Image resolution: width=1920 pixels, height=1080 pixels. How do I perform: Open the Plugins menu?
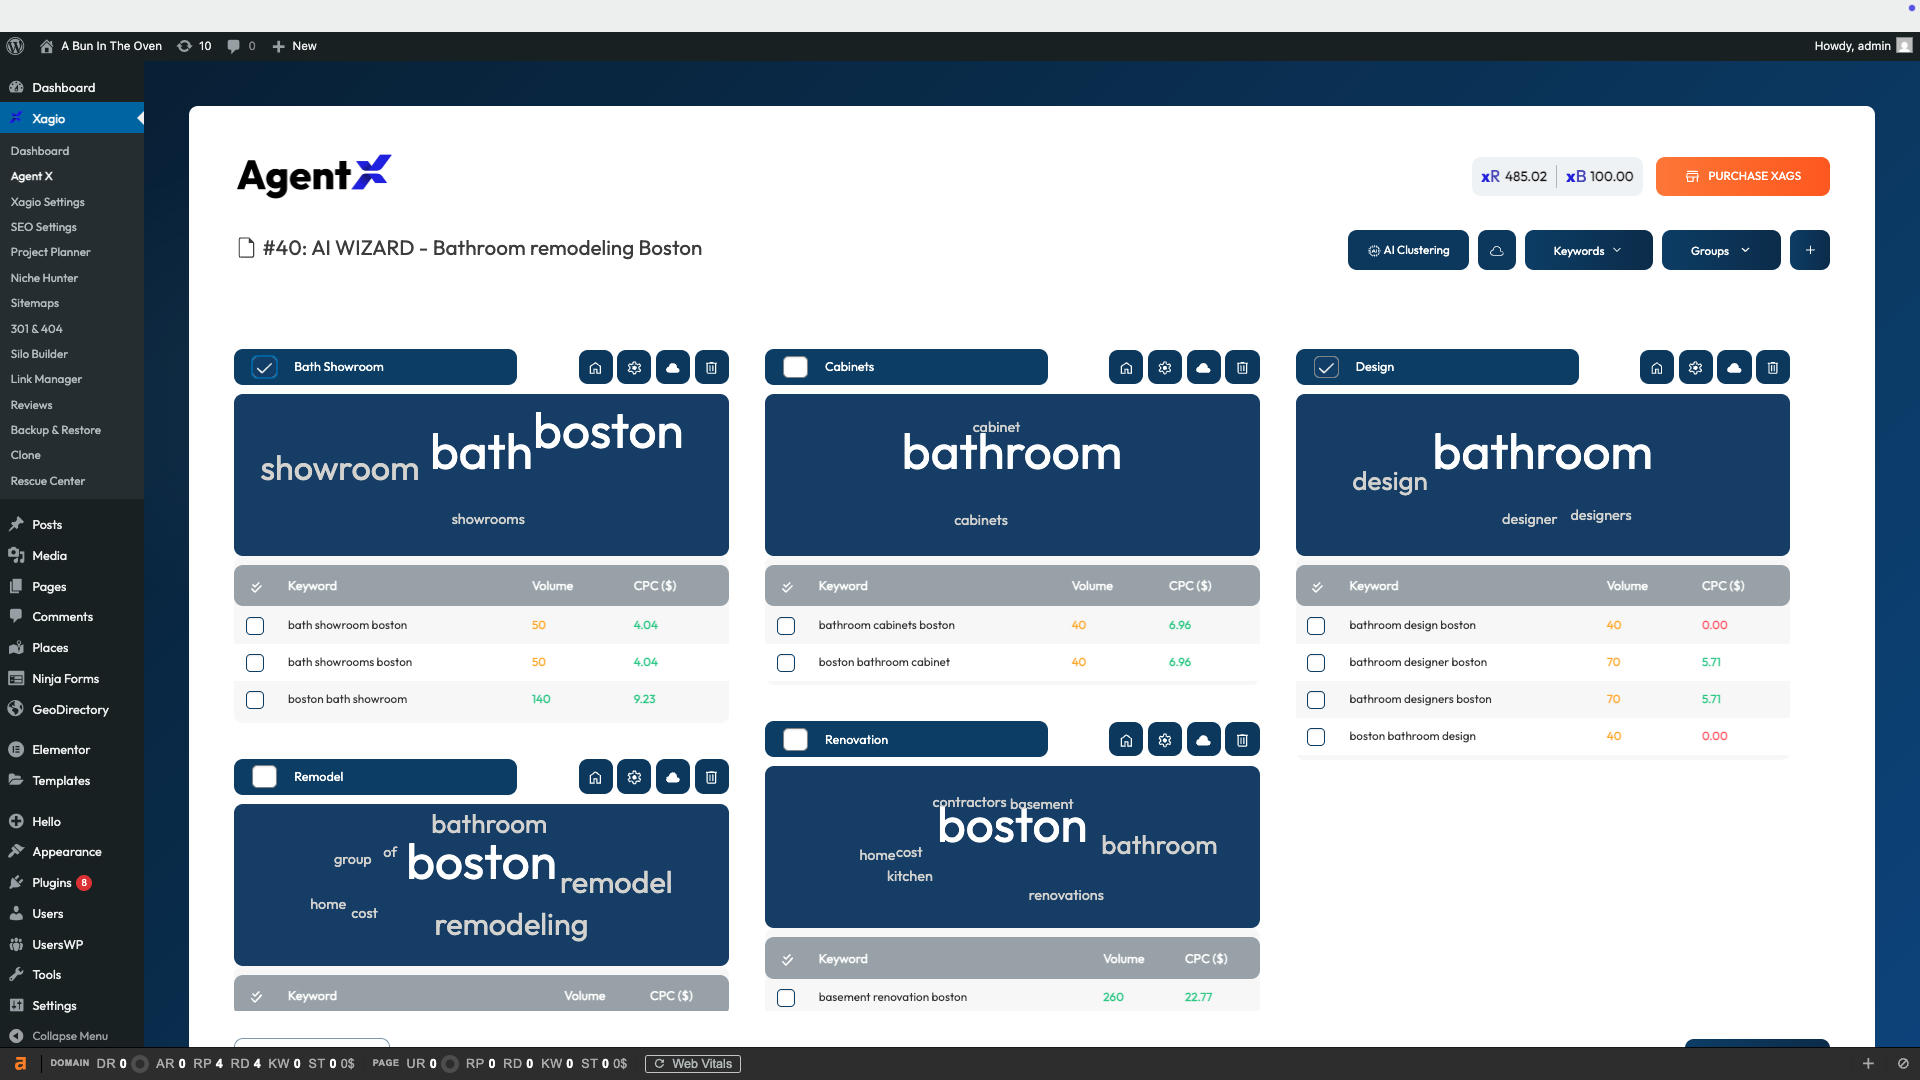click(52, 883)
